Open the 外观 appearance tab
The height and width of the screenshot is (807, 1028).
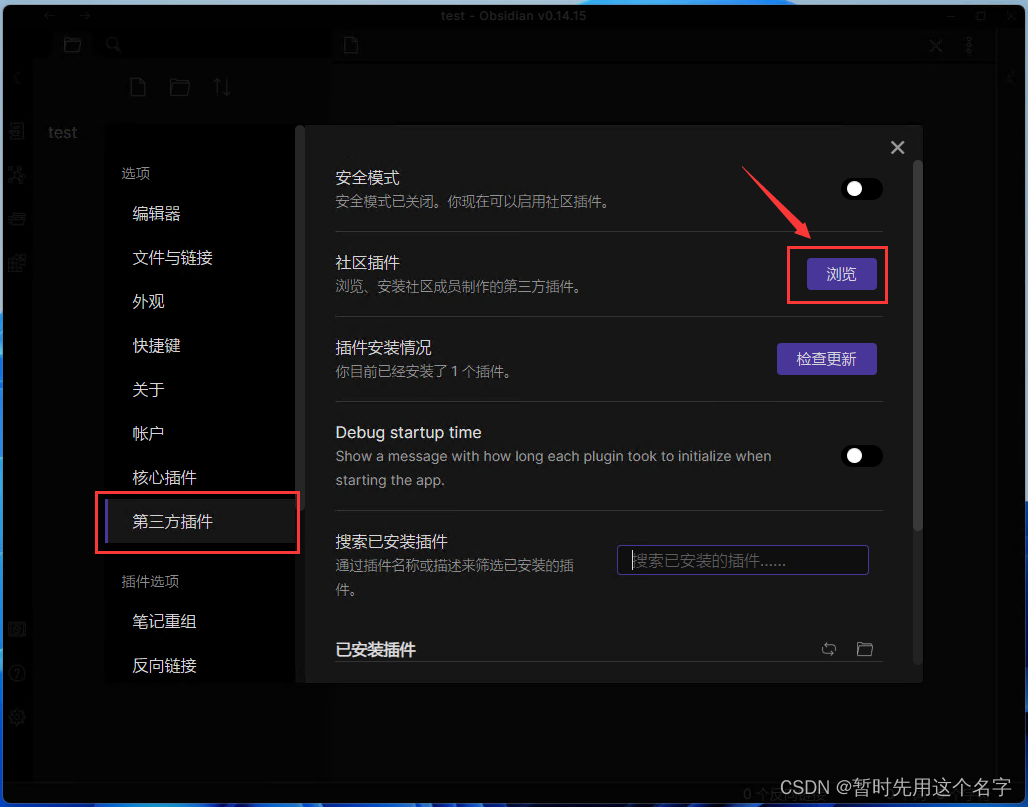(200, 302)
